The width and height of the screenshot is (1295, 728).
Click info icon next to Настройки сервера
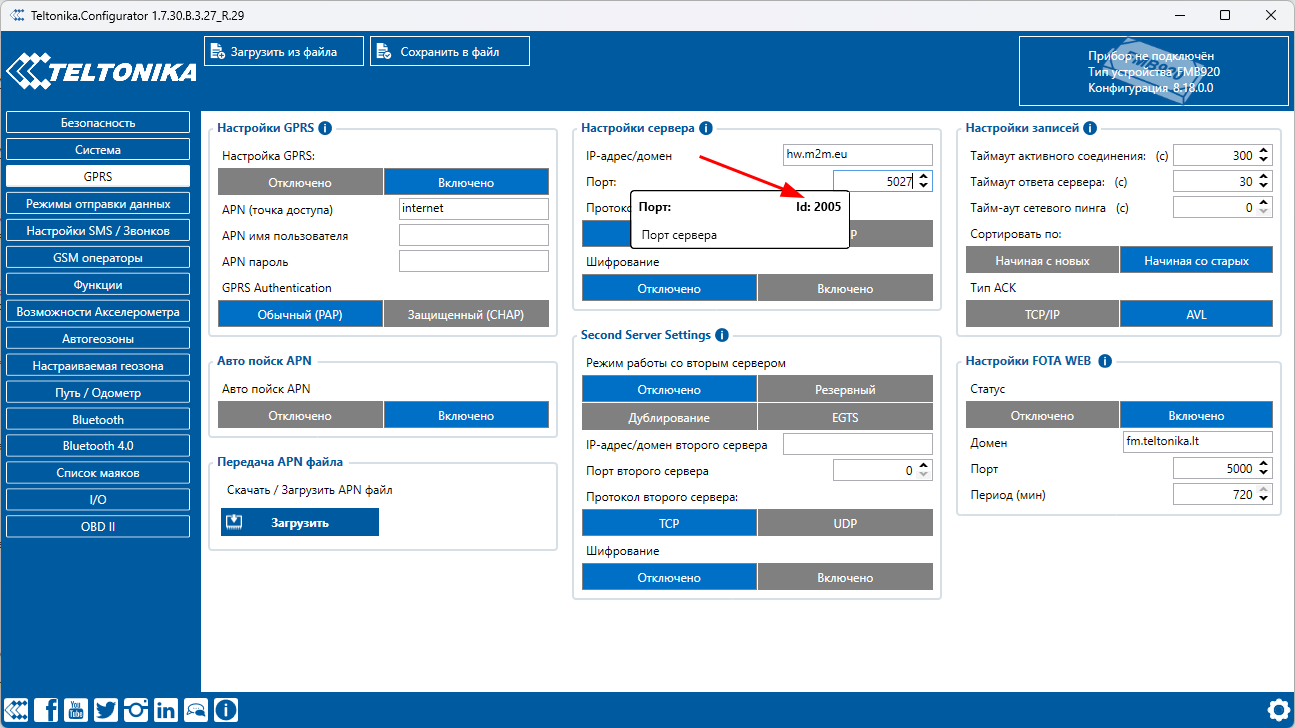coord(706,128)
